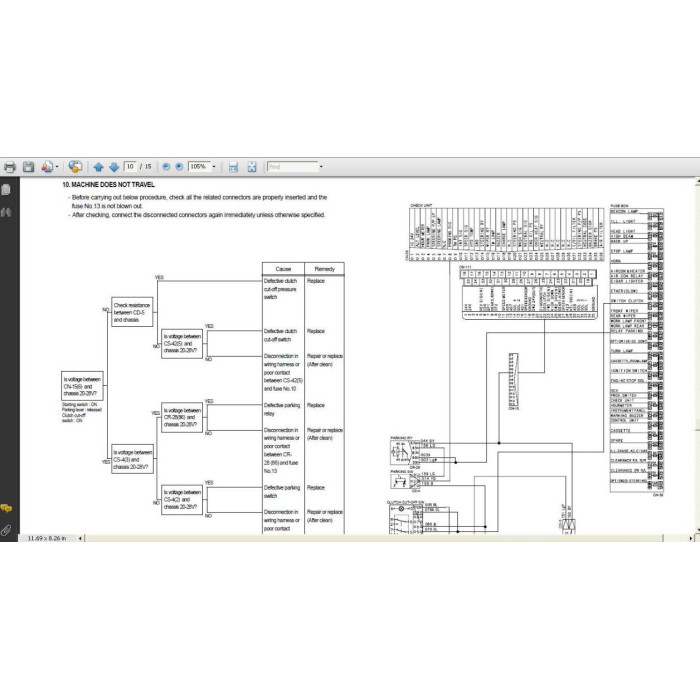The height and width of the screenshot is (700, 700).
Task: Click 'SWITCH CLUTCH' entry in fuse box
Action: point(627,301)
